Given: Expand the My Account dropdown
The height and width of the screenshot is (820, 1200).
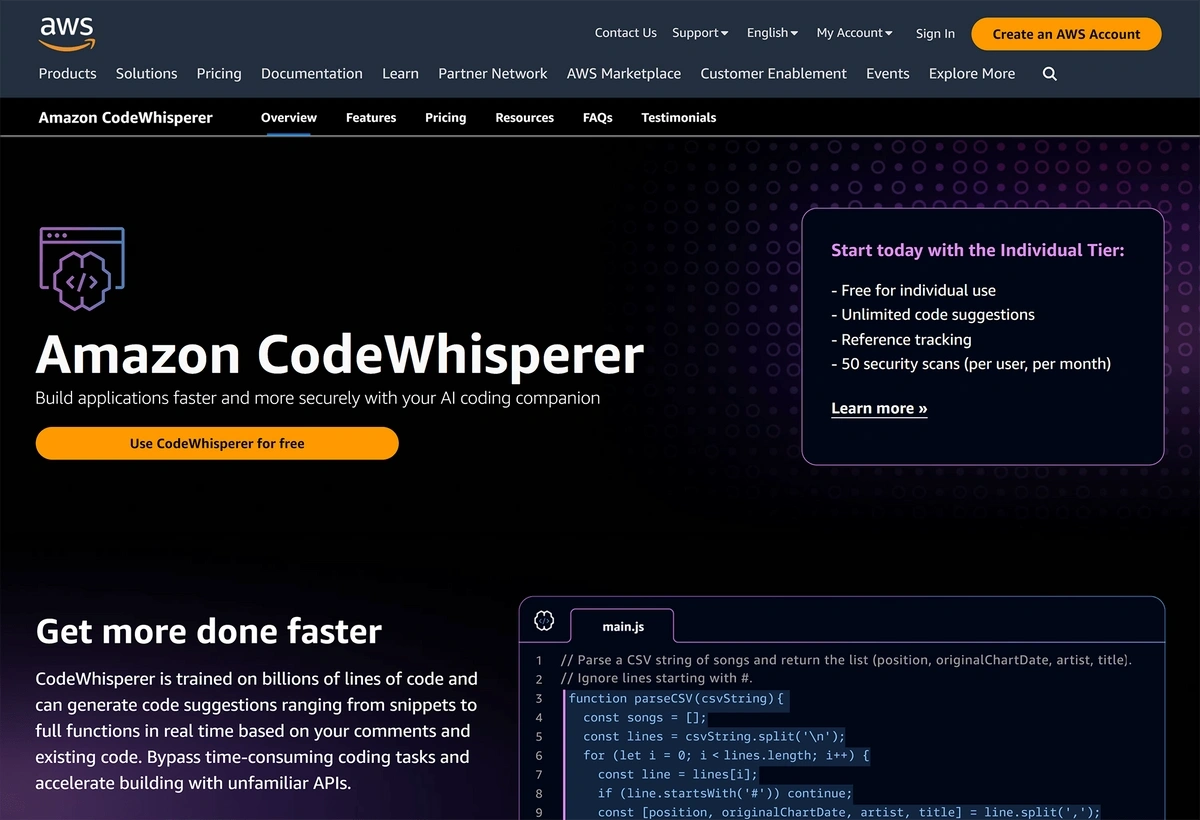Looking at the screenshot, I should coord(854,33).
